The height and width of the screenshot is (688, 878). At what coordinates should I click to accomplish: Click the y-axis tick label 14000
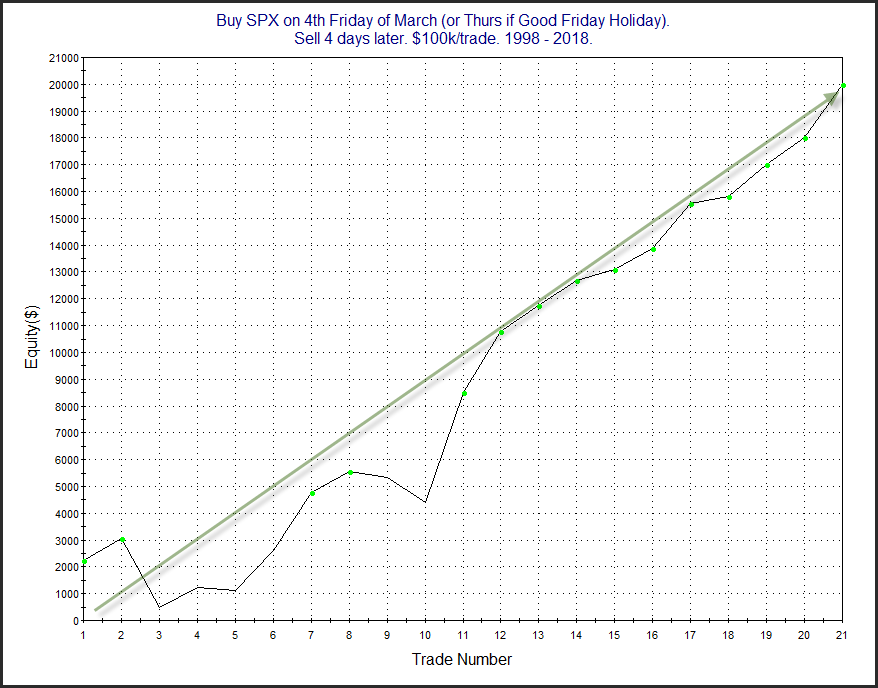(64, 245)
